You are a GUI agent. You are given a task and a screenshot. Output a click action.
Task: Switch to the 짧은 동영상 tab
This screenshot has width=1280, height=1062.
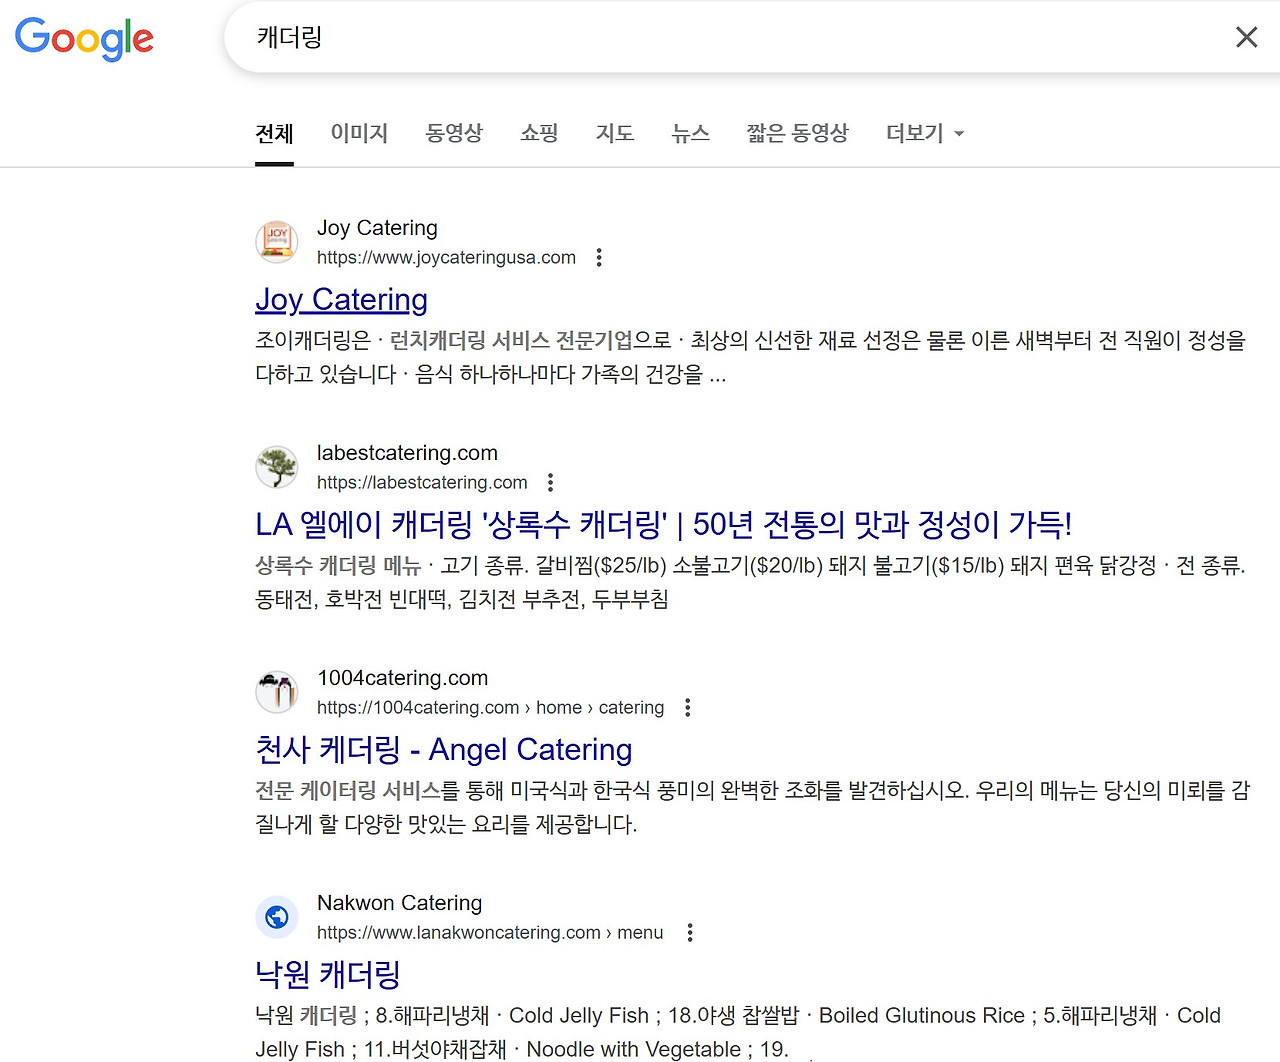click(x=797, y=133)
